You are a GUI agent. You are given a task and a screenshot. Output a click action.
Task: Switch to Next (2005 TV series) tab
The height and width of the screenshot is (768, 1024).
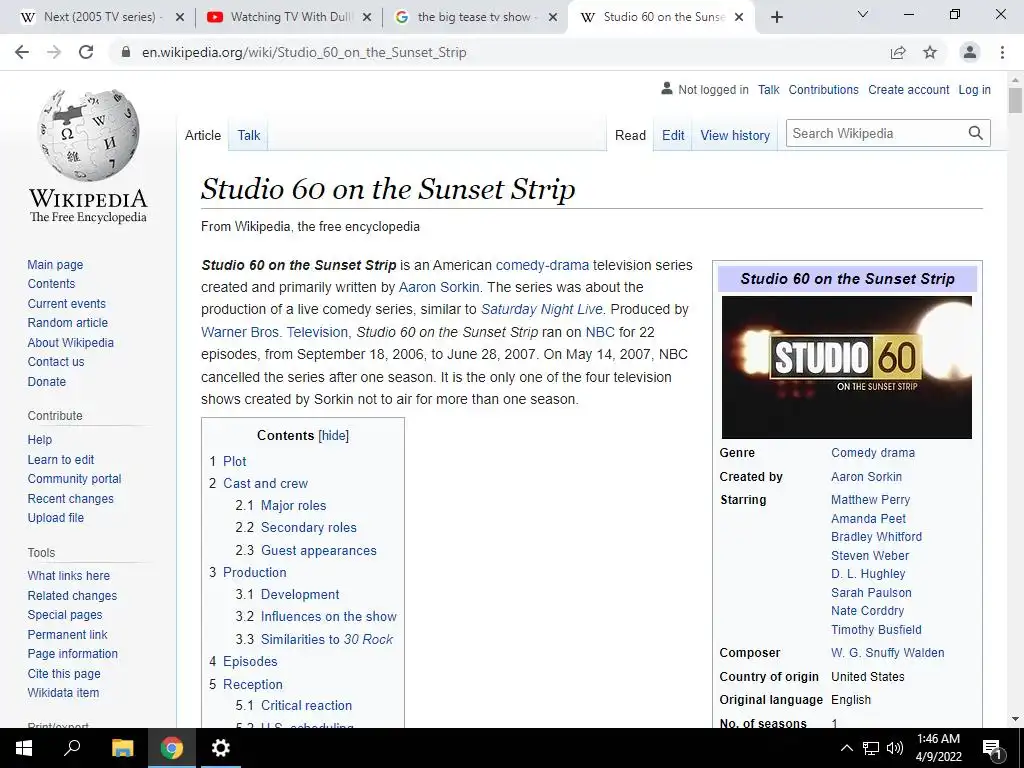100,17
